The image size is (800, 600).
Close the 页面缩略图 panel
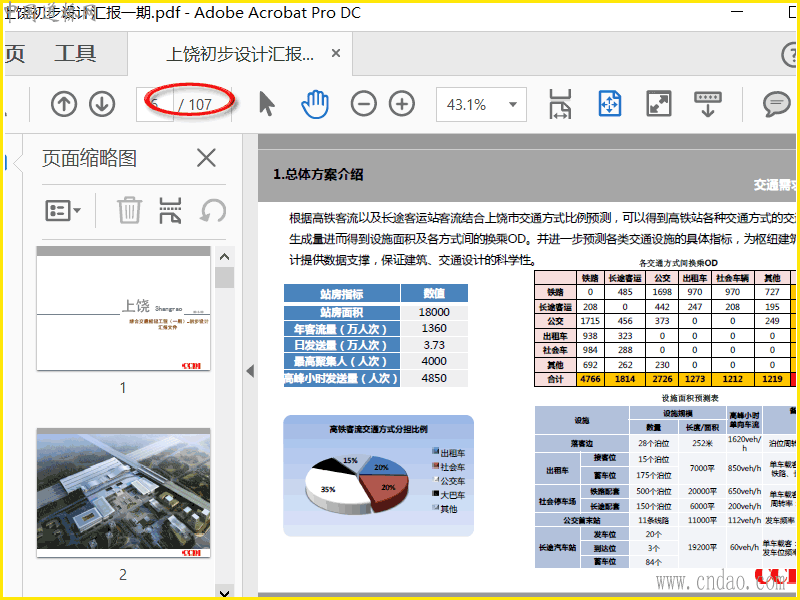coord(206,158)
